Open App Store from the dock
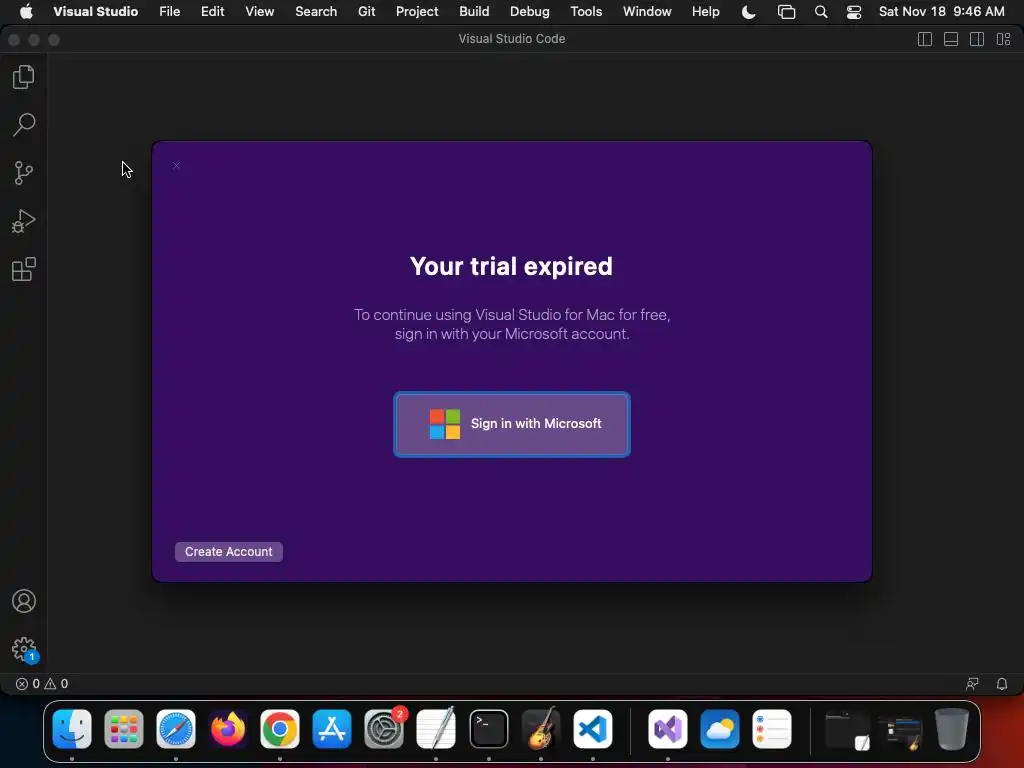The width and height of the screenshot is (1024, 768). click(x=332, y=729)
